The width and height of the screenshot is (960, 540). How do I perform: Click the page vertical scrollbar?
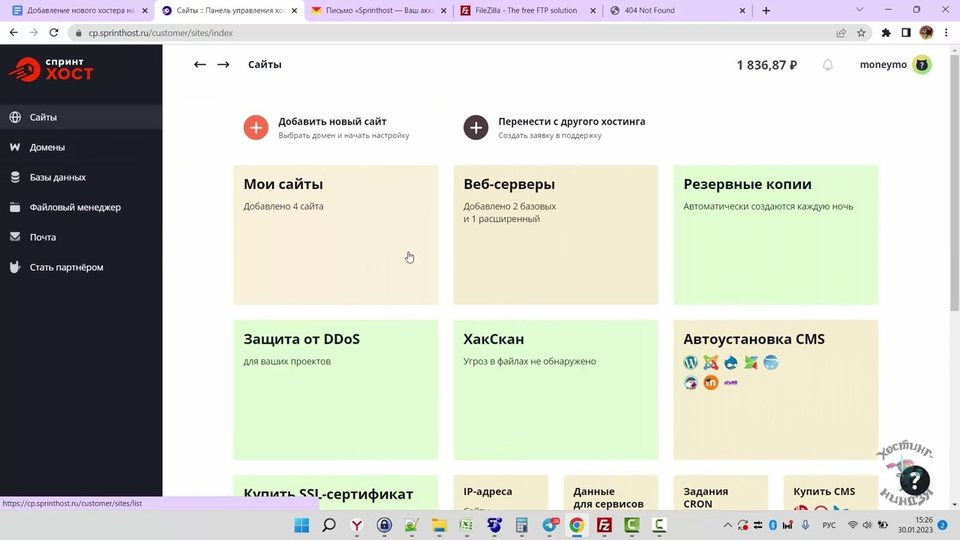coord(954,184)
